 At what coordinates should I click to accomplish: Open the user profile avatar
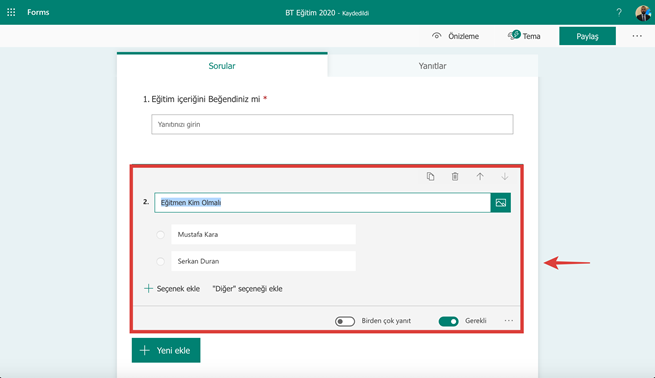pos(643,13)
